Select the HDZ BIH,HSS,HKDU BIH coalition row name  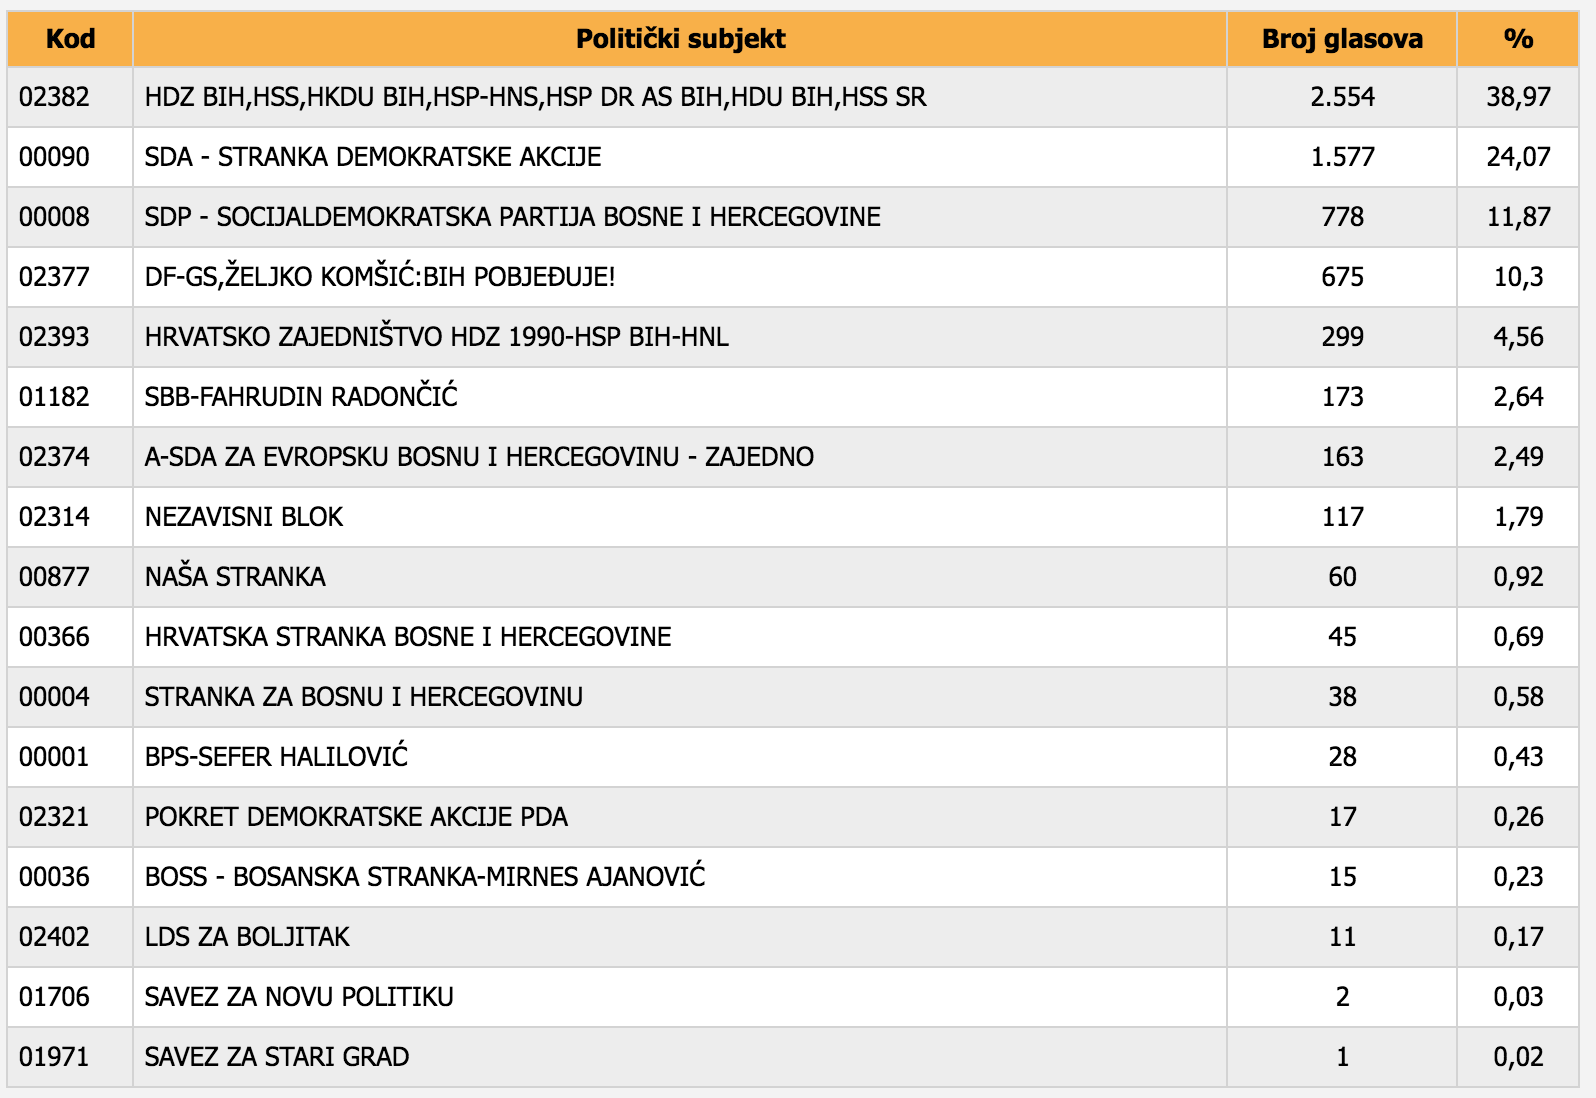535,97
